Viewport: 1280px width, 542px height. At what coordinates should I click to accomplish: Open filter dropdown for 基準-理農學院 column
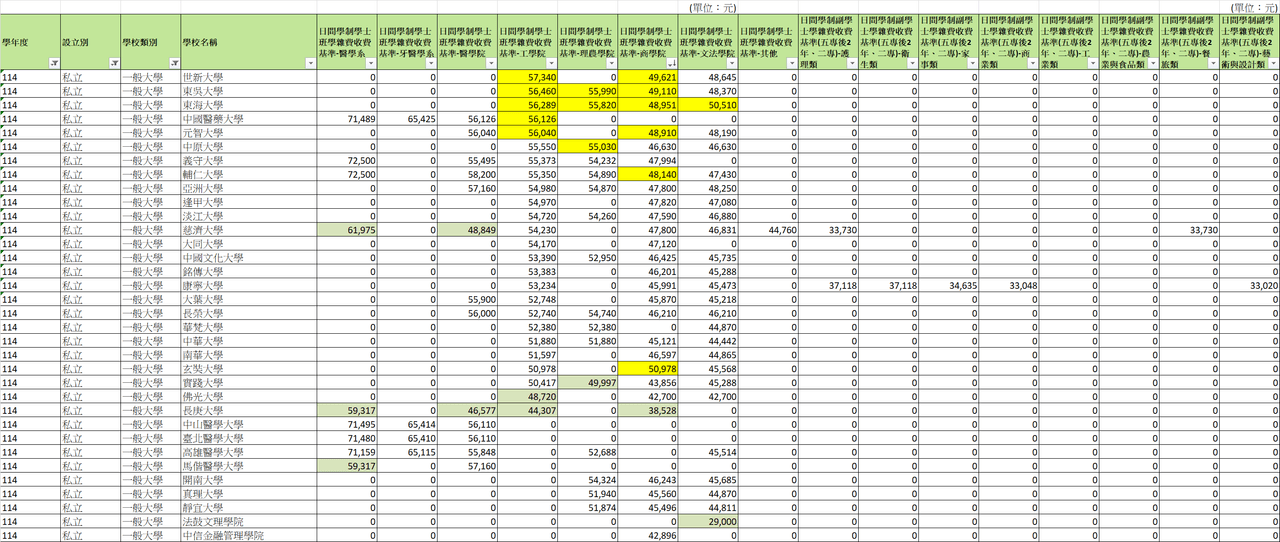(611, 63)
